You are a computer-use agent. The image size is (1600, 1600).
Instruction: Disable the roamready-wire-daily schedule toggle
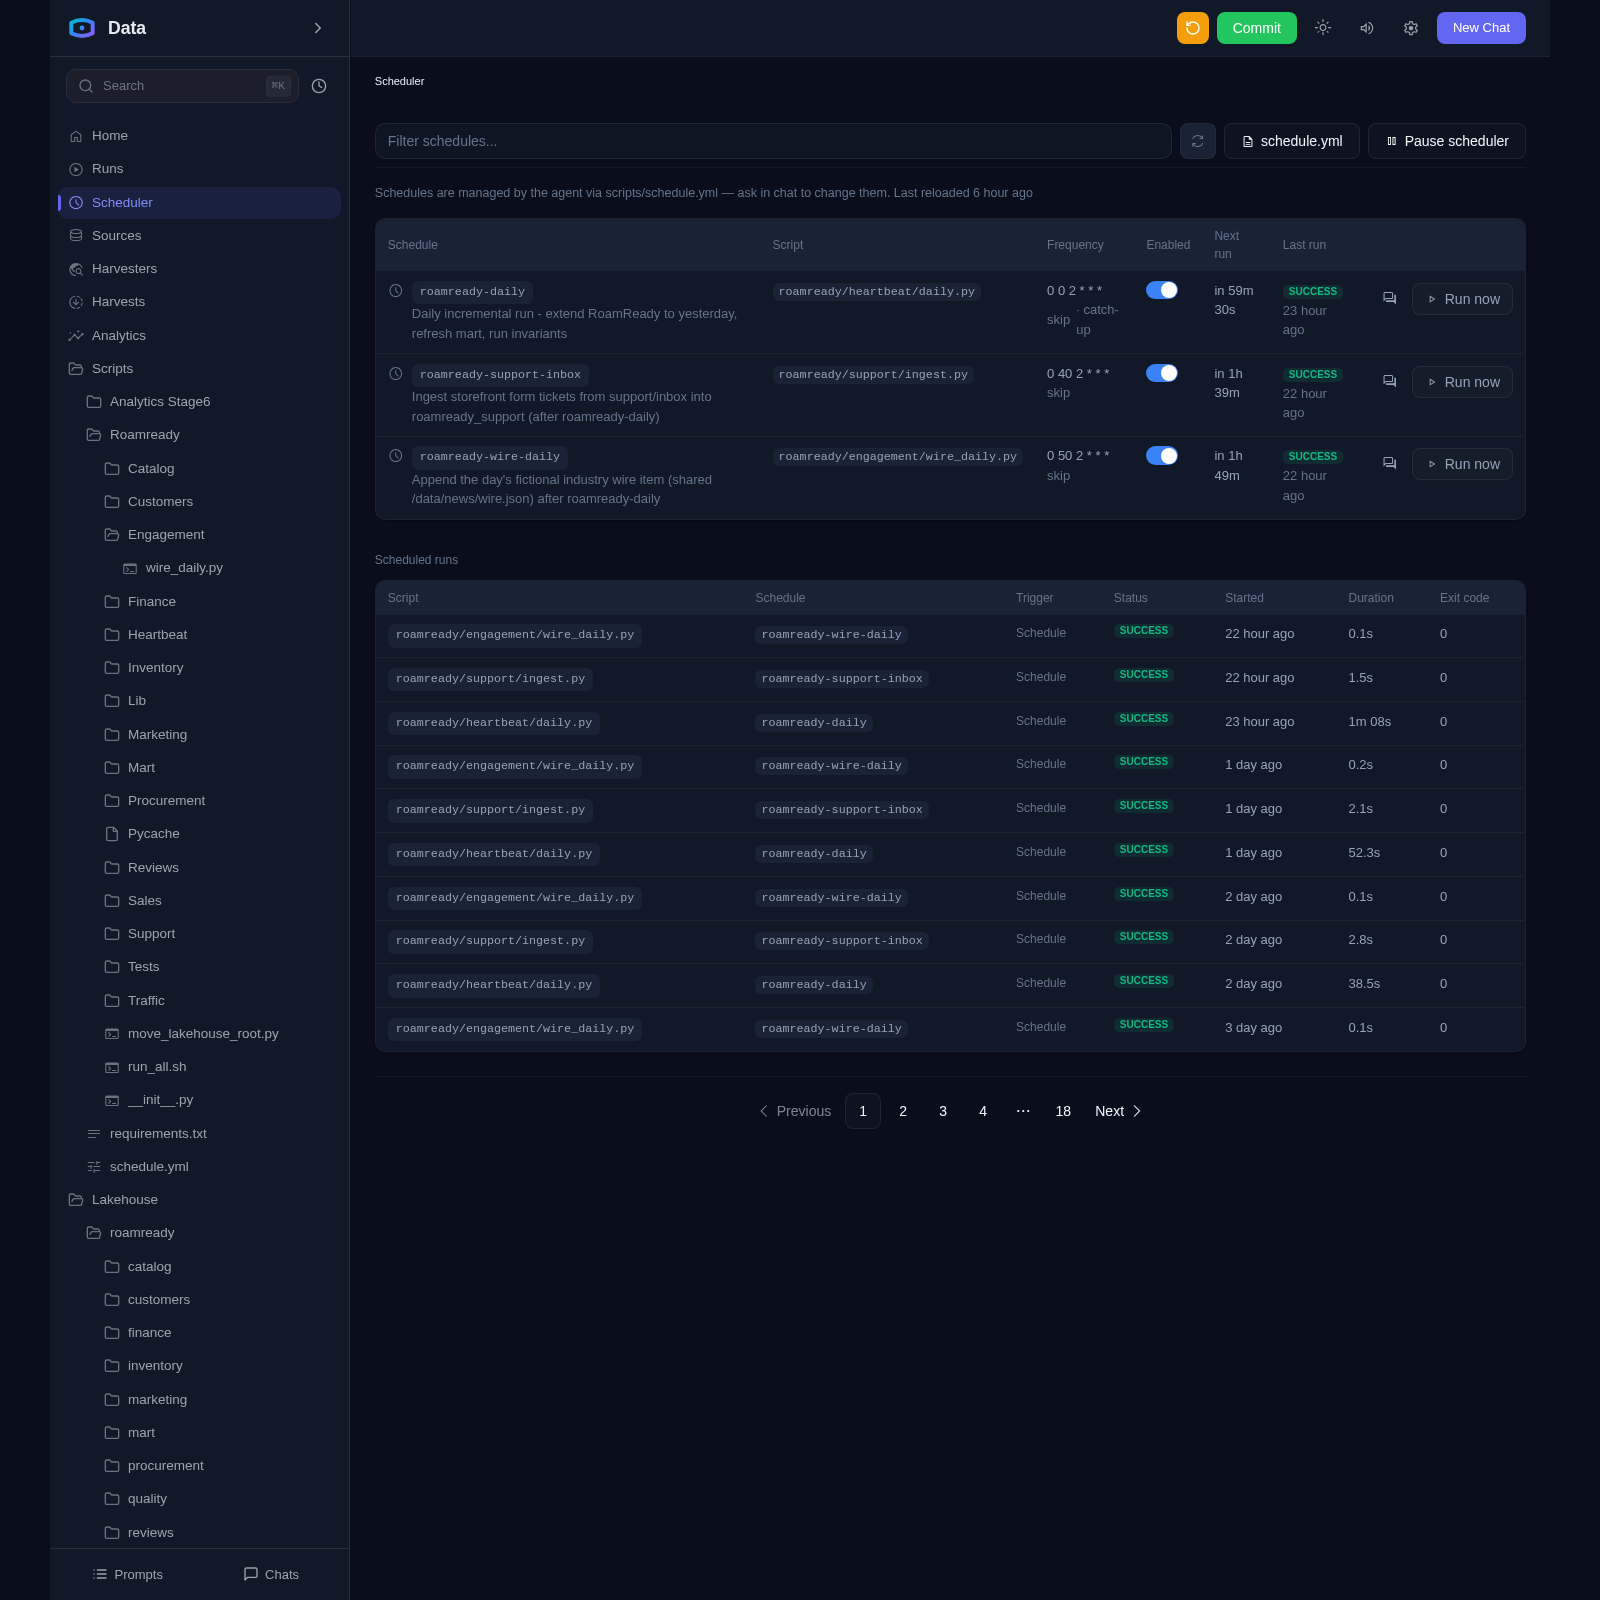point(1162,456)
